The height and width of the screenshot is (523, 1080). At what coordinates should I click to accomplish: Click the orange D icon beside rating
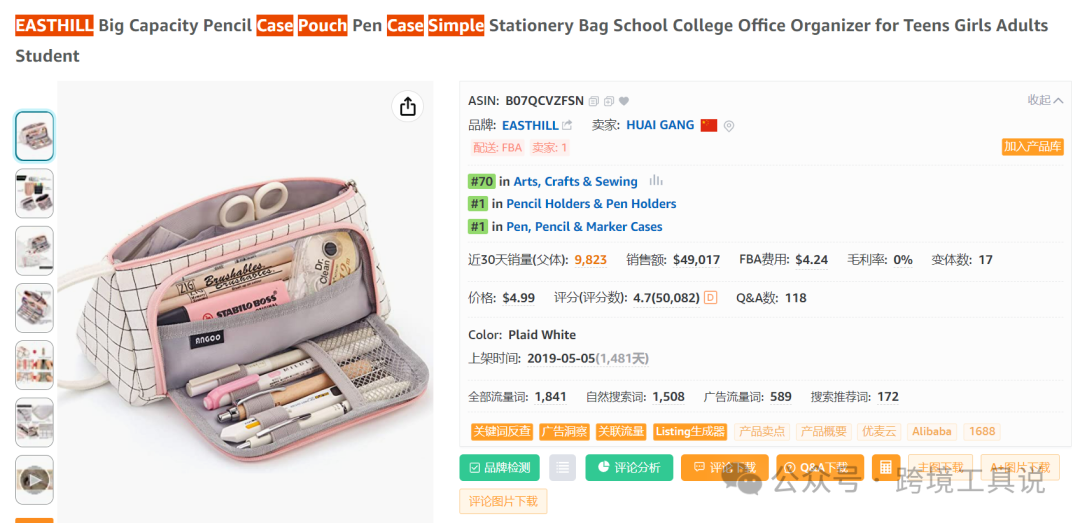pos(711,297)
